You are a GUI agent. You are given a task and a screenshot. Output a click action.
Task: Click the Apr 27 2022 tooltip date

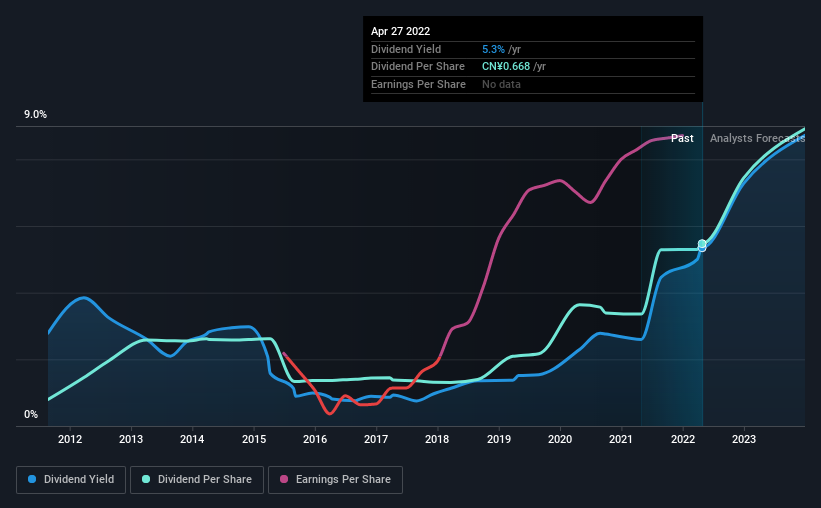(x=401, y=31)
